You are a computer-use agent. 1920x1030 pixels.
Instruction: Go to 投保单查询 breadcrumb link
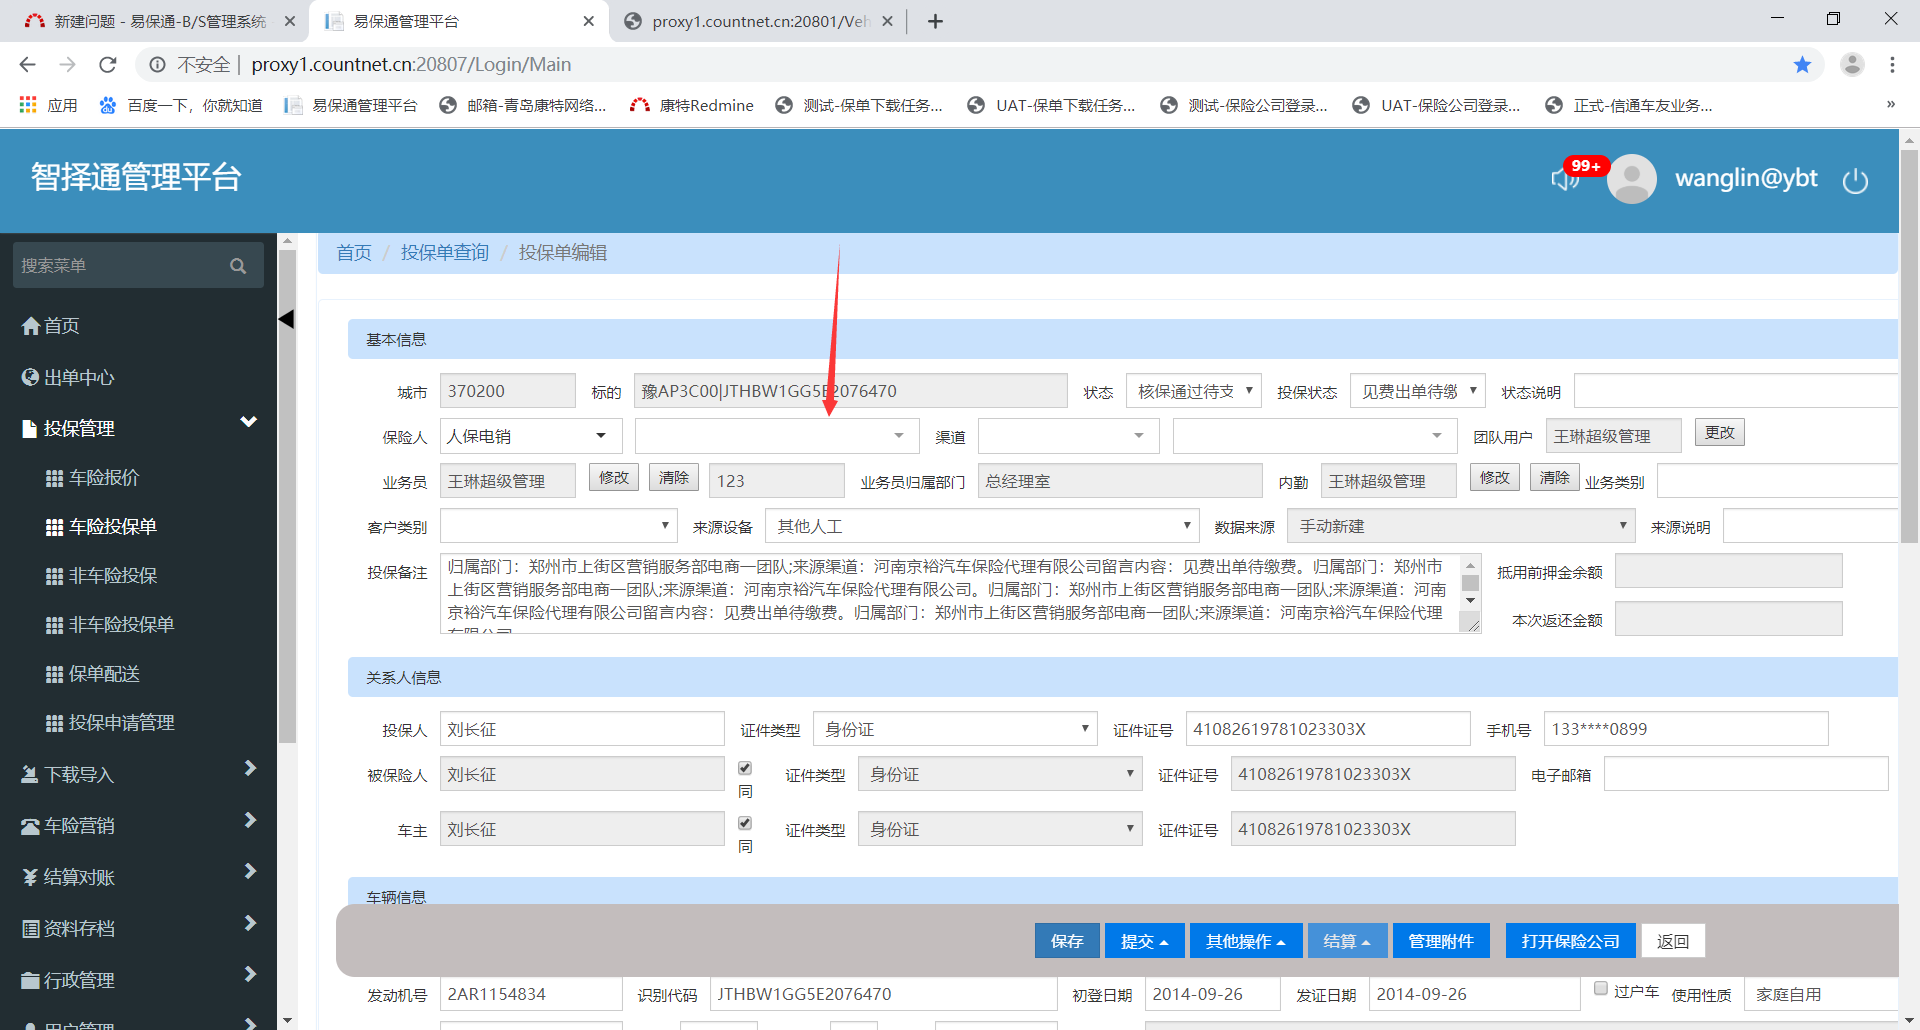tap(445, 253)
